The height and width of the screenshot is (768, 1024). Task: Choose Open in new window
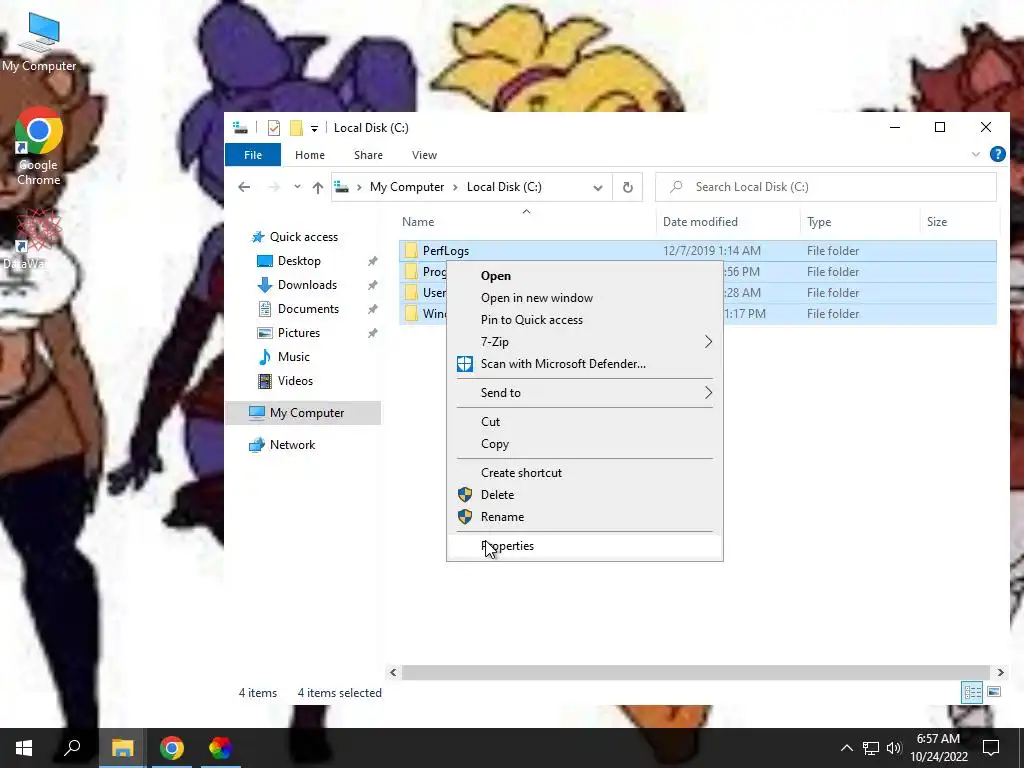coord(584,298)
